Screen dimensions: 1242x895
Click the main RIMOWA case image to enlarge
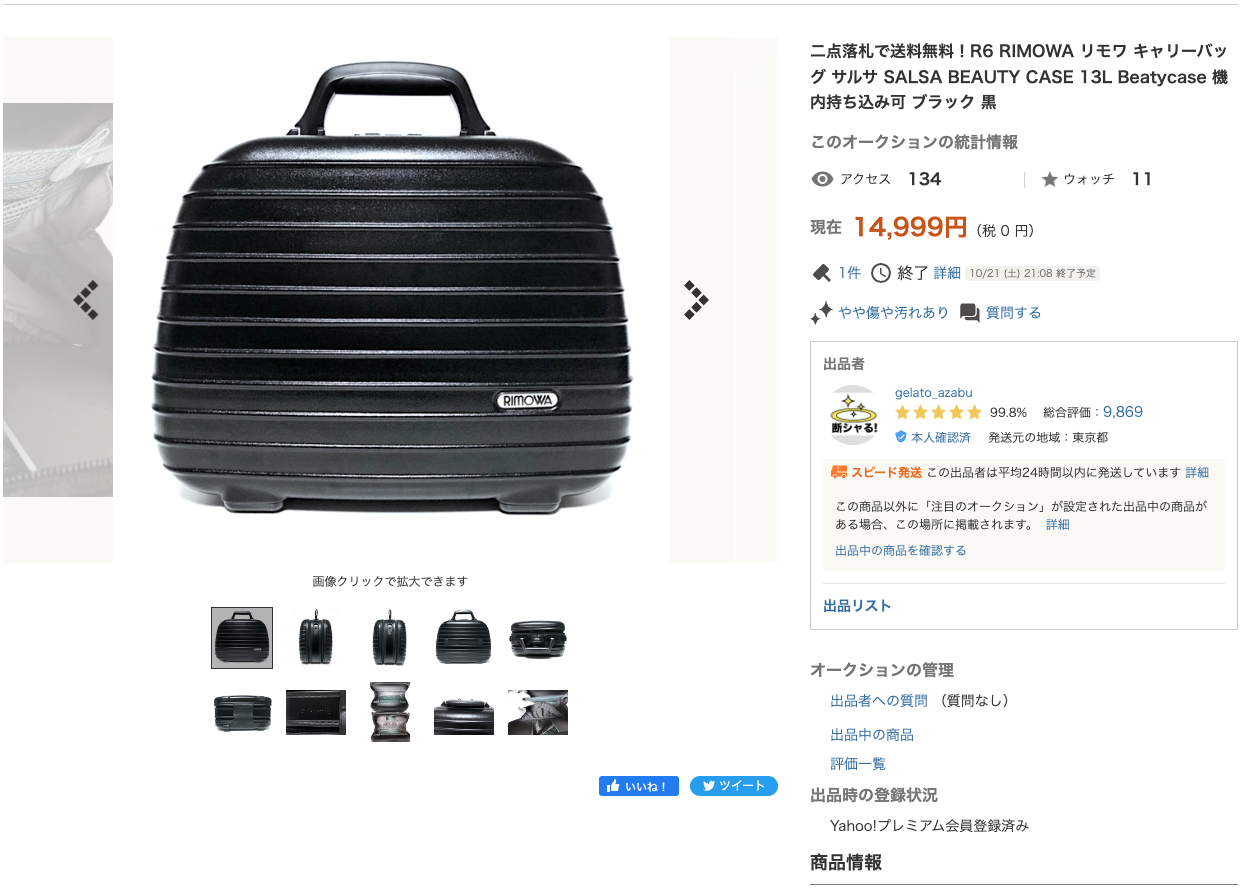391,300
